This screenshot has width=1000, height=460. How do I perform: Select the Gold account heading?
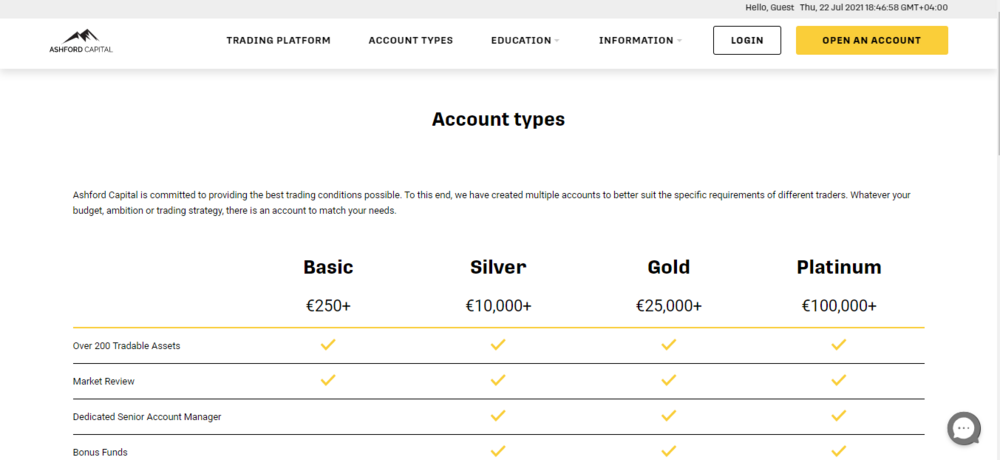pyautogui.click(x=669, y=267)
